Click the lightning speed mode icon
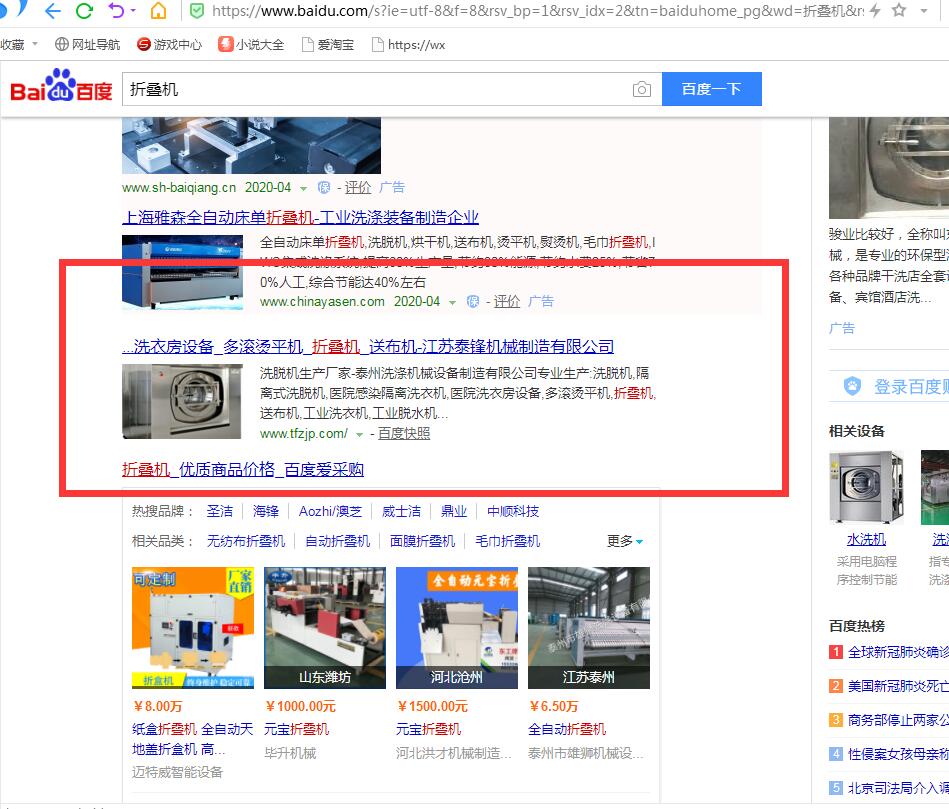949x809 pixels. [x=875, y=10]
